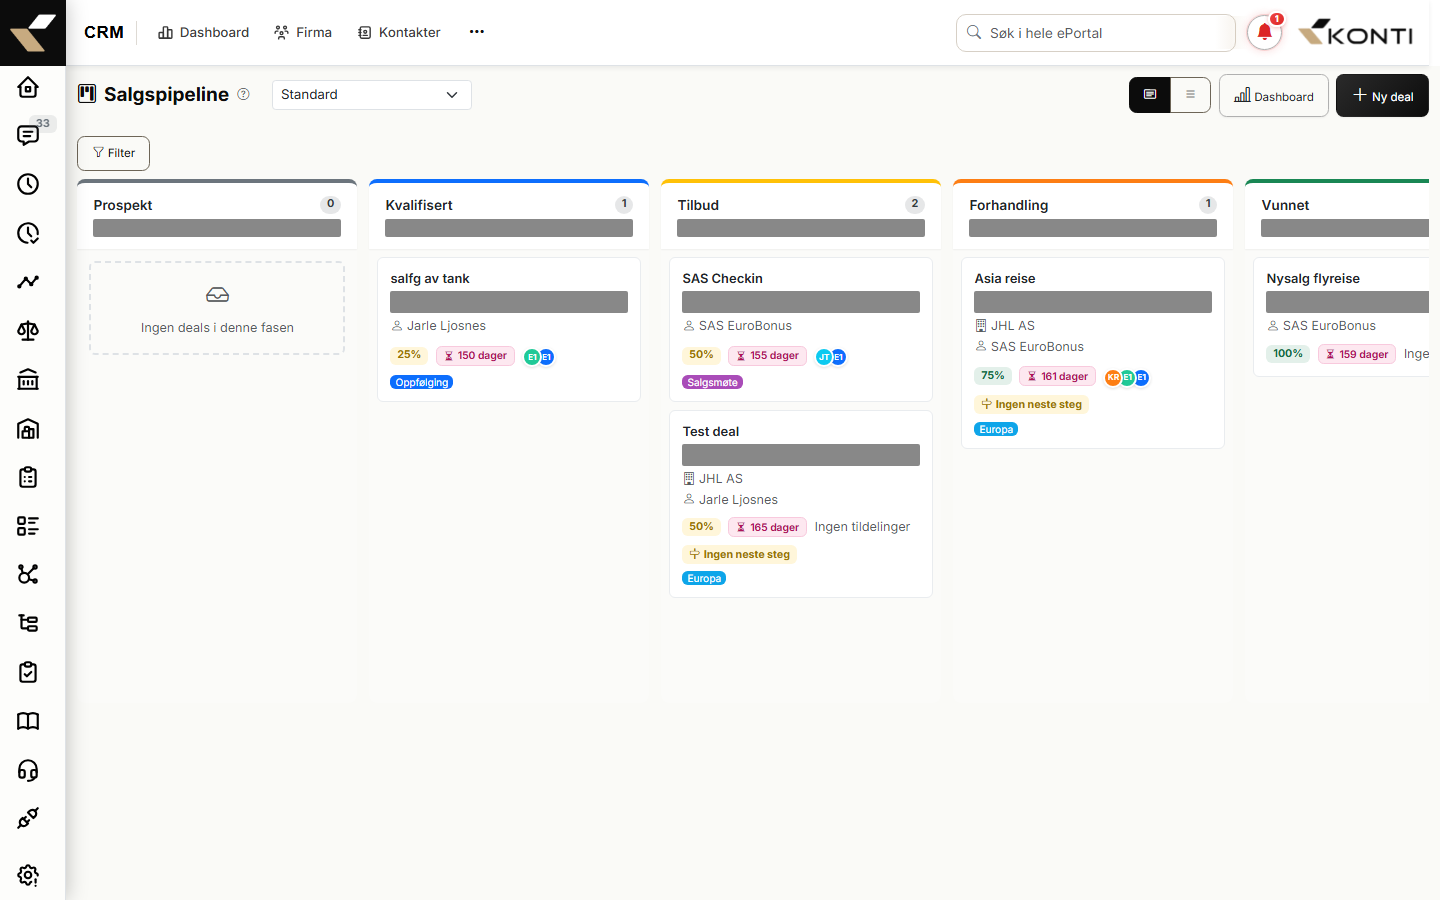Open the list-with-boxes icon in sidebar
Viewport: 1440px width, 900px height.
(28, 526)
